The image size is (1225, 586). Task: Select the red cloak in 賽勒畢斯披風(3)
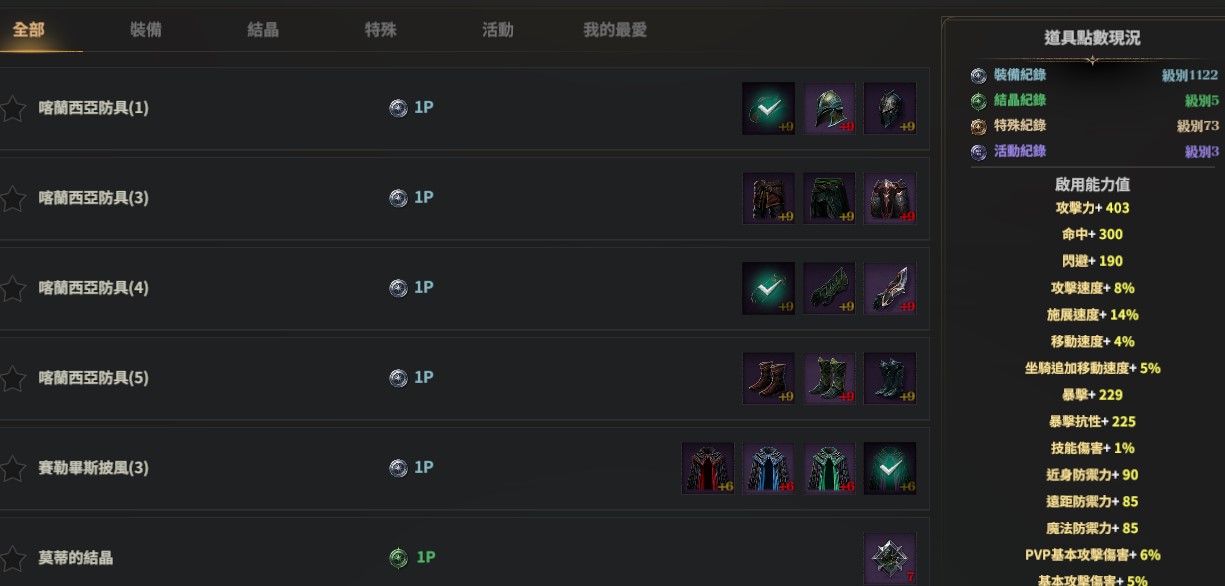[x=707, y=468]
